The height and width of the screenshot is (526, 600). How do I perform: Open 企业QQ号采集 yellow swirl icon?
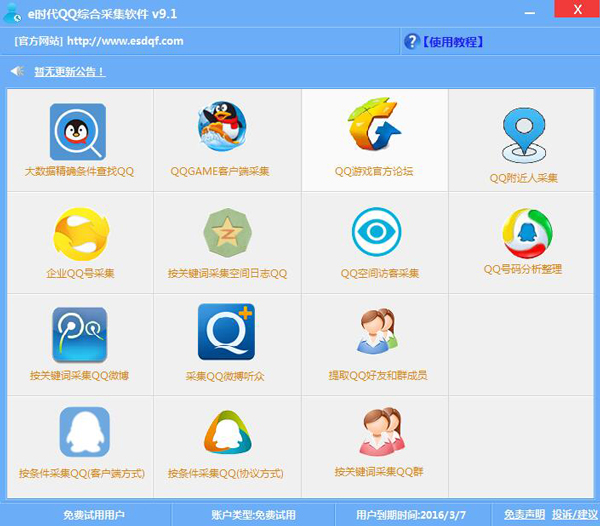pyautogui.click(x=81, y=234)
